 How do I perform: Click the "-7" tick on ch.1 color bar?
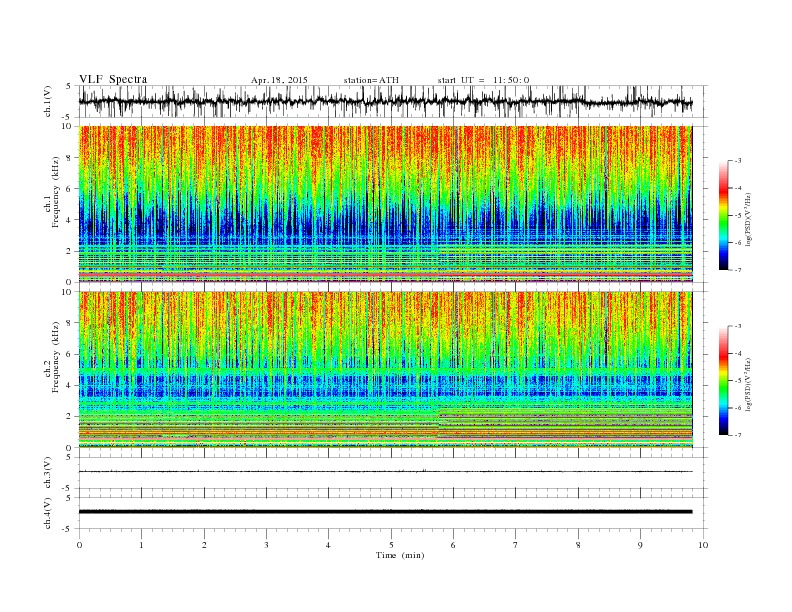pyautogui.click(x=737, y=270)
